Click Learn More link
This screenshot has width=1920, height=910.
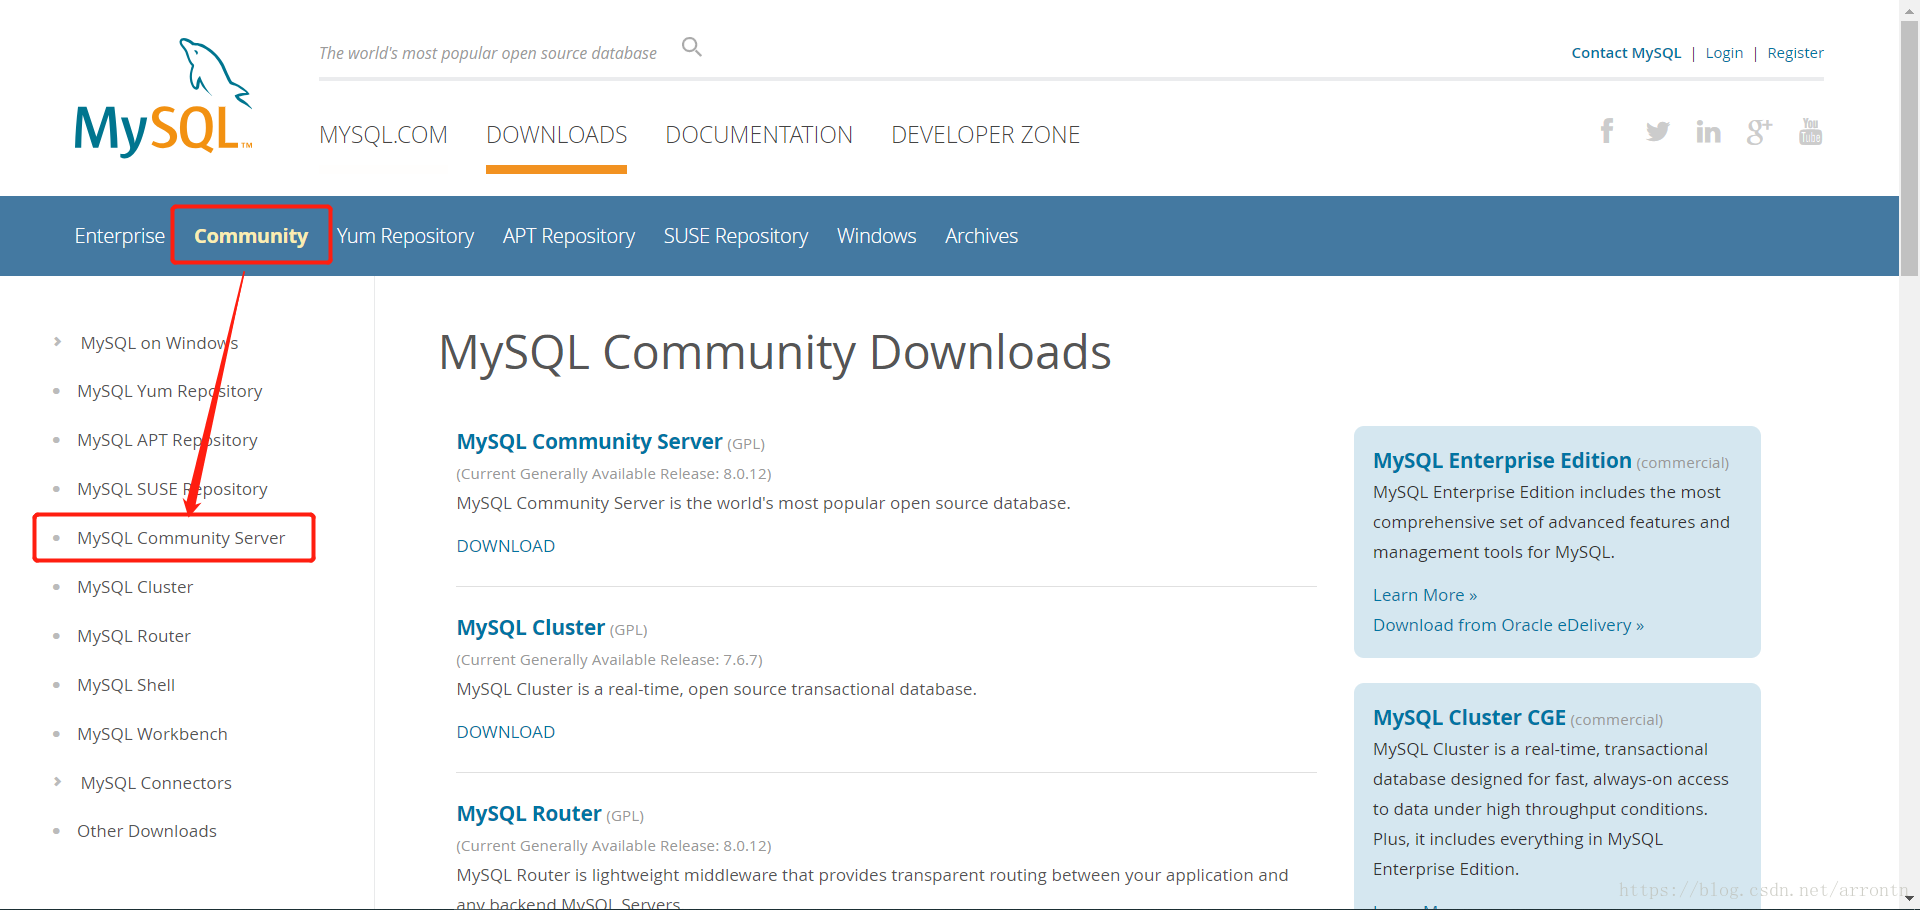point(1424,595)
